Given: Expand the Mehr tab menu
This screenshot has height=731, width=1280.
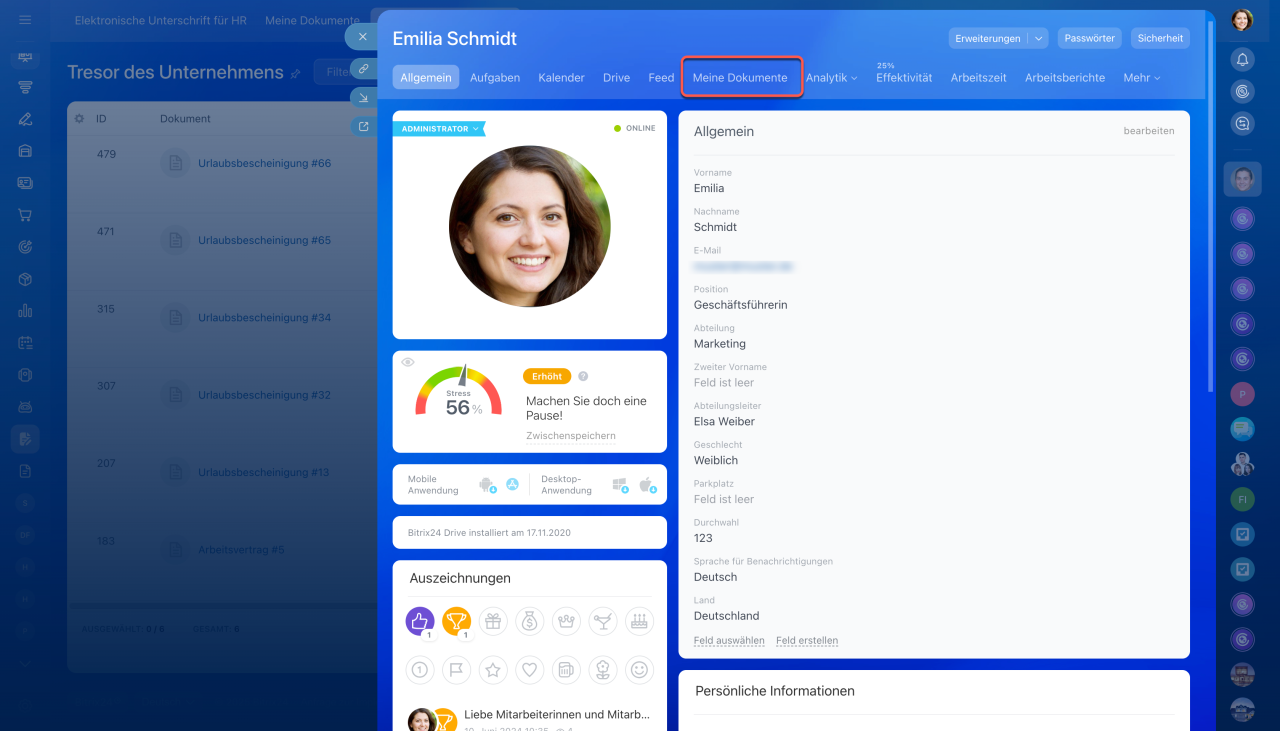Looking at the screenshot, I should click(x=1142, y=77).
